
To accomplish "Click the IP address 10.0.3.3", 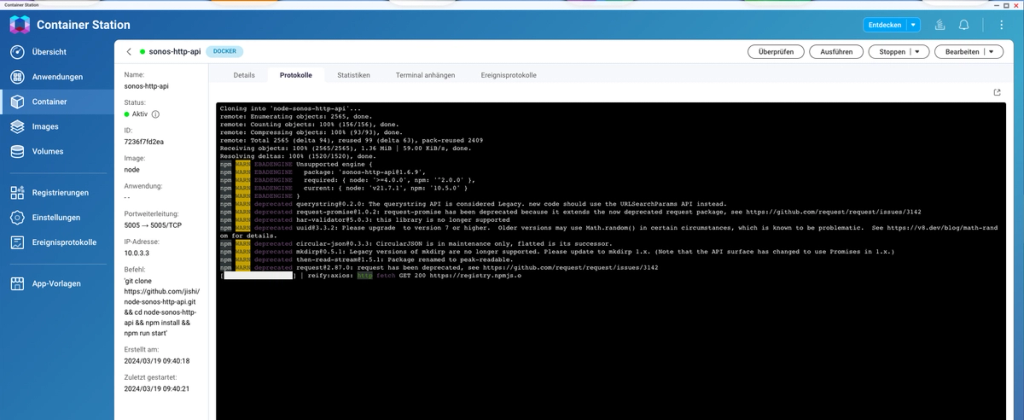I will [136, 252].
